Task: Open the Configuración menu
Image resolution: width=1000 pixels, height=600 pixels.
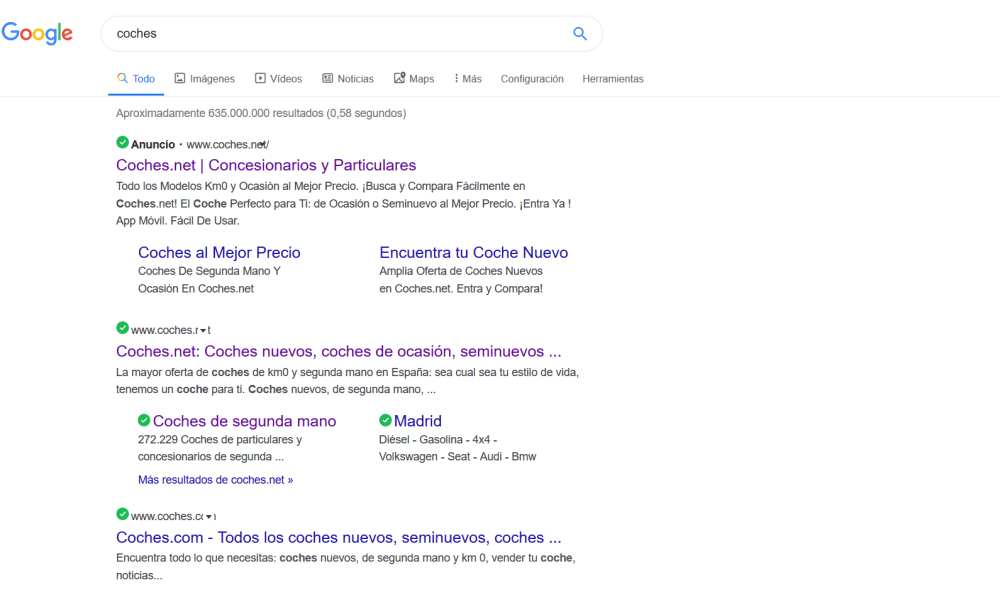Action: (532, 79)
